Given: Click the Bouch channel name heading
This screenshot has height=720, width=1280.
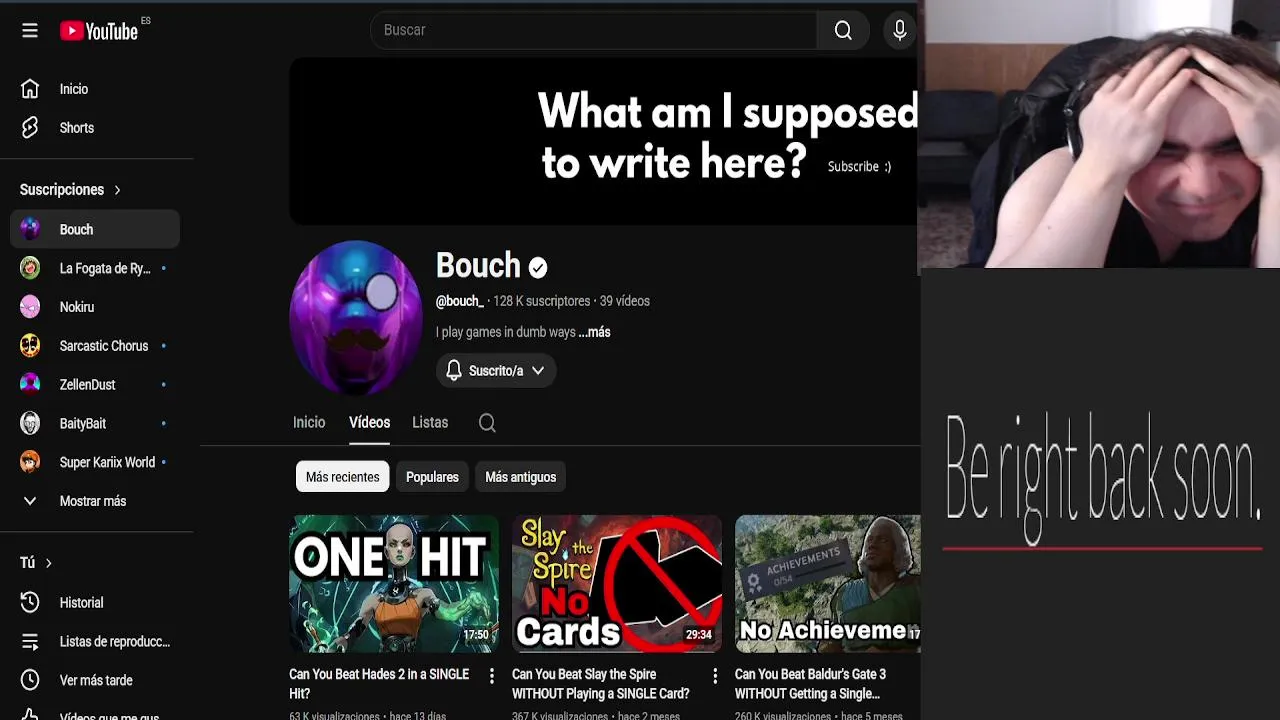Looking at the screenshot, I should pyautogui.click(x=478, y=266).
